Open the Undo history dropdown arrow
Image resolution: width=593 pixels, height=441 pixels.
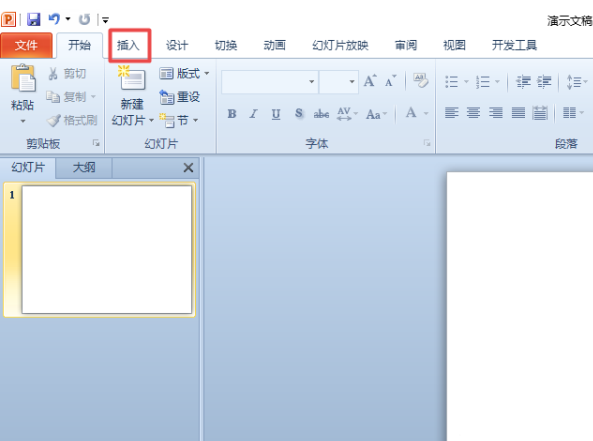68,19
